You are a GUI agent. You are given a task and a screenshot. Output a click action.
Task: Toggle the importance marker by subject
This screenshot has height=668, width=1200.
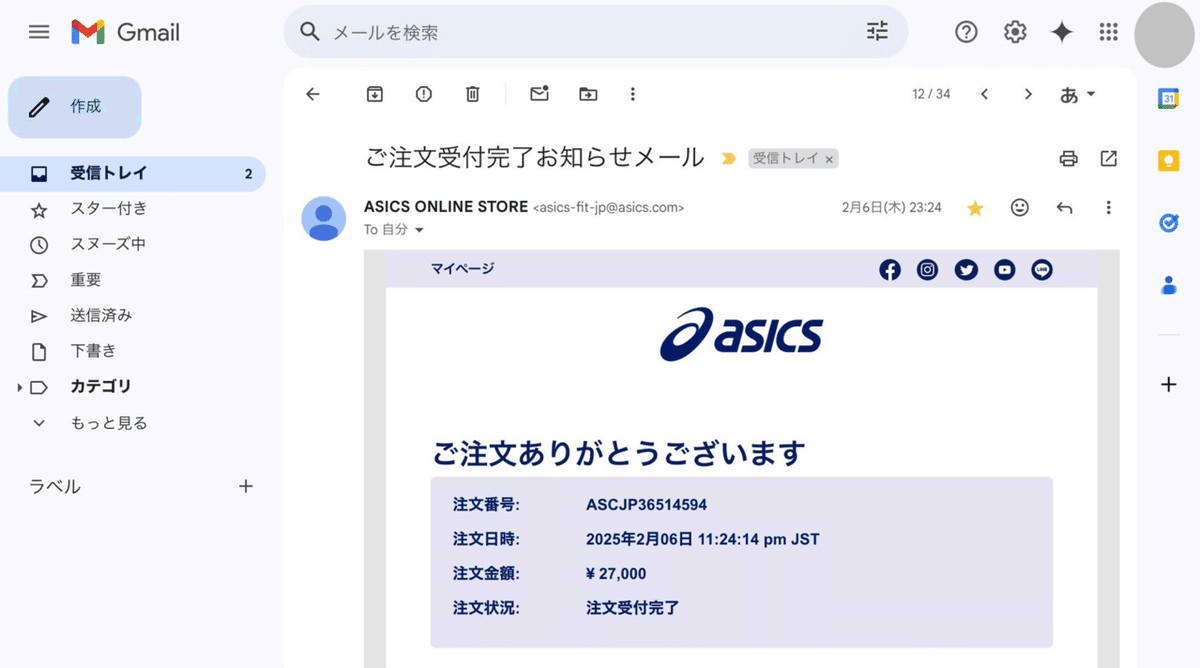pyautogui.click(x=728, y=158)
